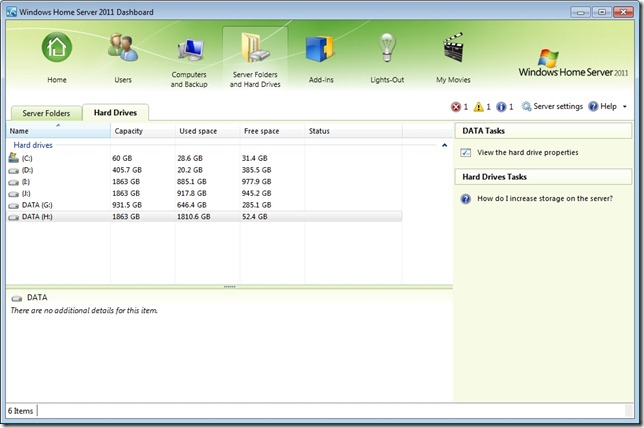Open the Home section
644x428 pixels.
click(57, 56)
